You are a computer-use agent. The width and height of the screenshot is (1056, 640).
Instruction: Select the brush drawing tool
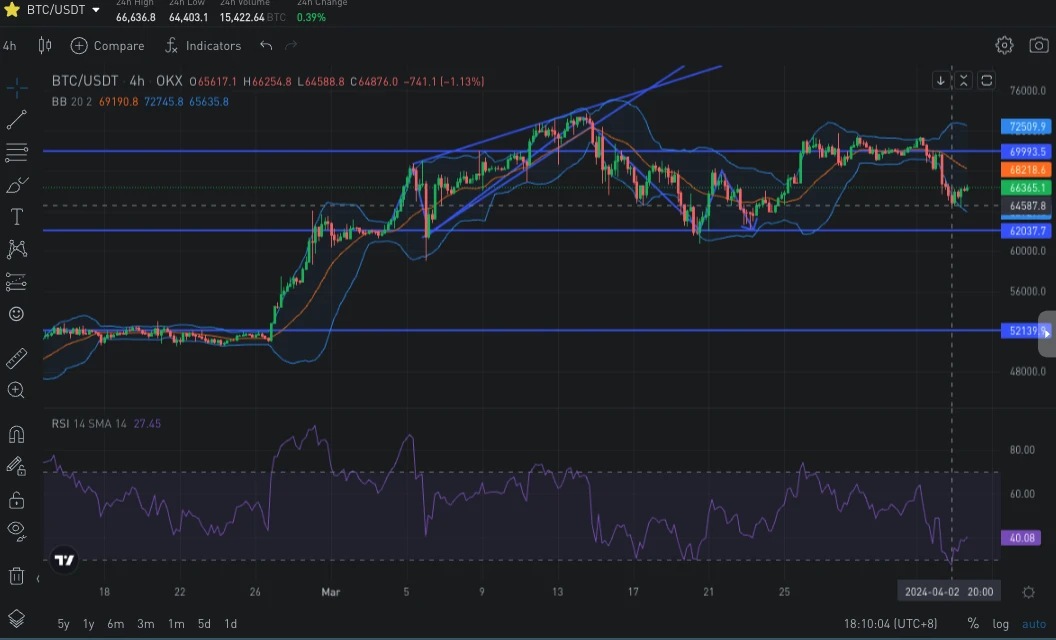click(x=16, y=185)
